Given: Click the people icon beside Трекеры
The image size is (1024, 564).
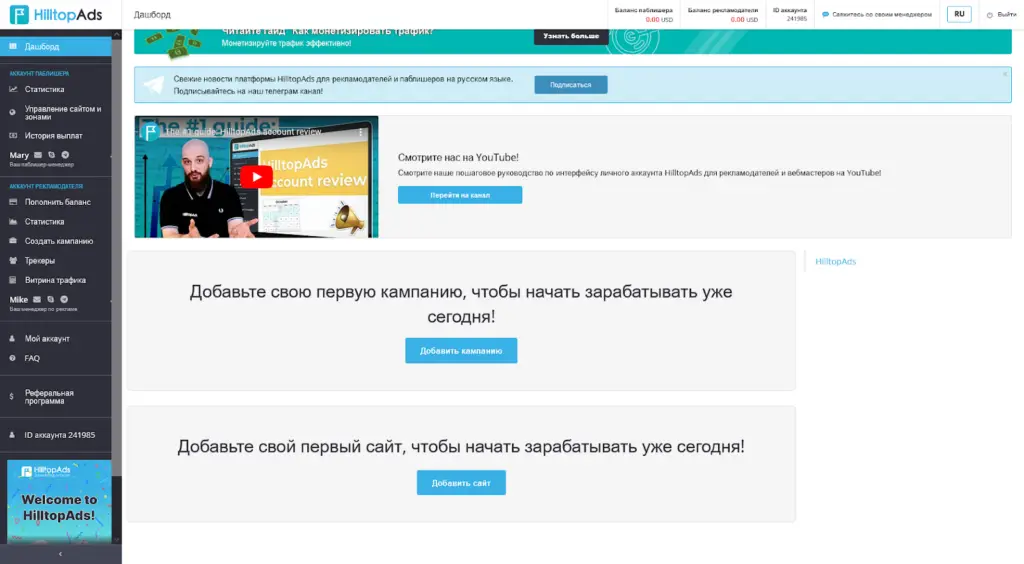Looking at the screenshot, I should tap(12, 260).
